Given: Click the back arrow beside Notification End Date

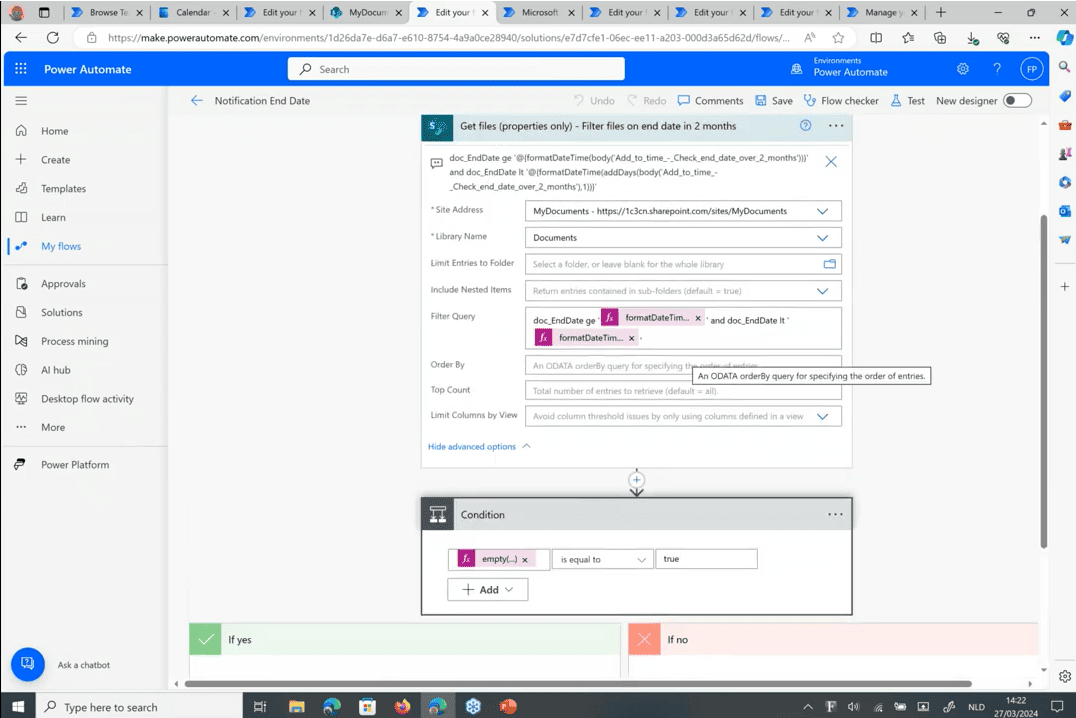Looking at the screenshot, I should point(197,101).
